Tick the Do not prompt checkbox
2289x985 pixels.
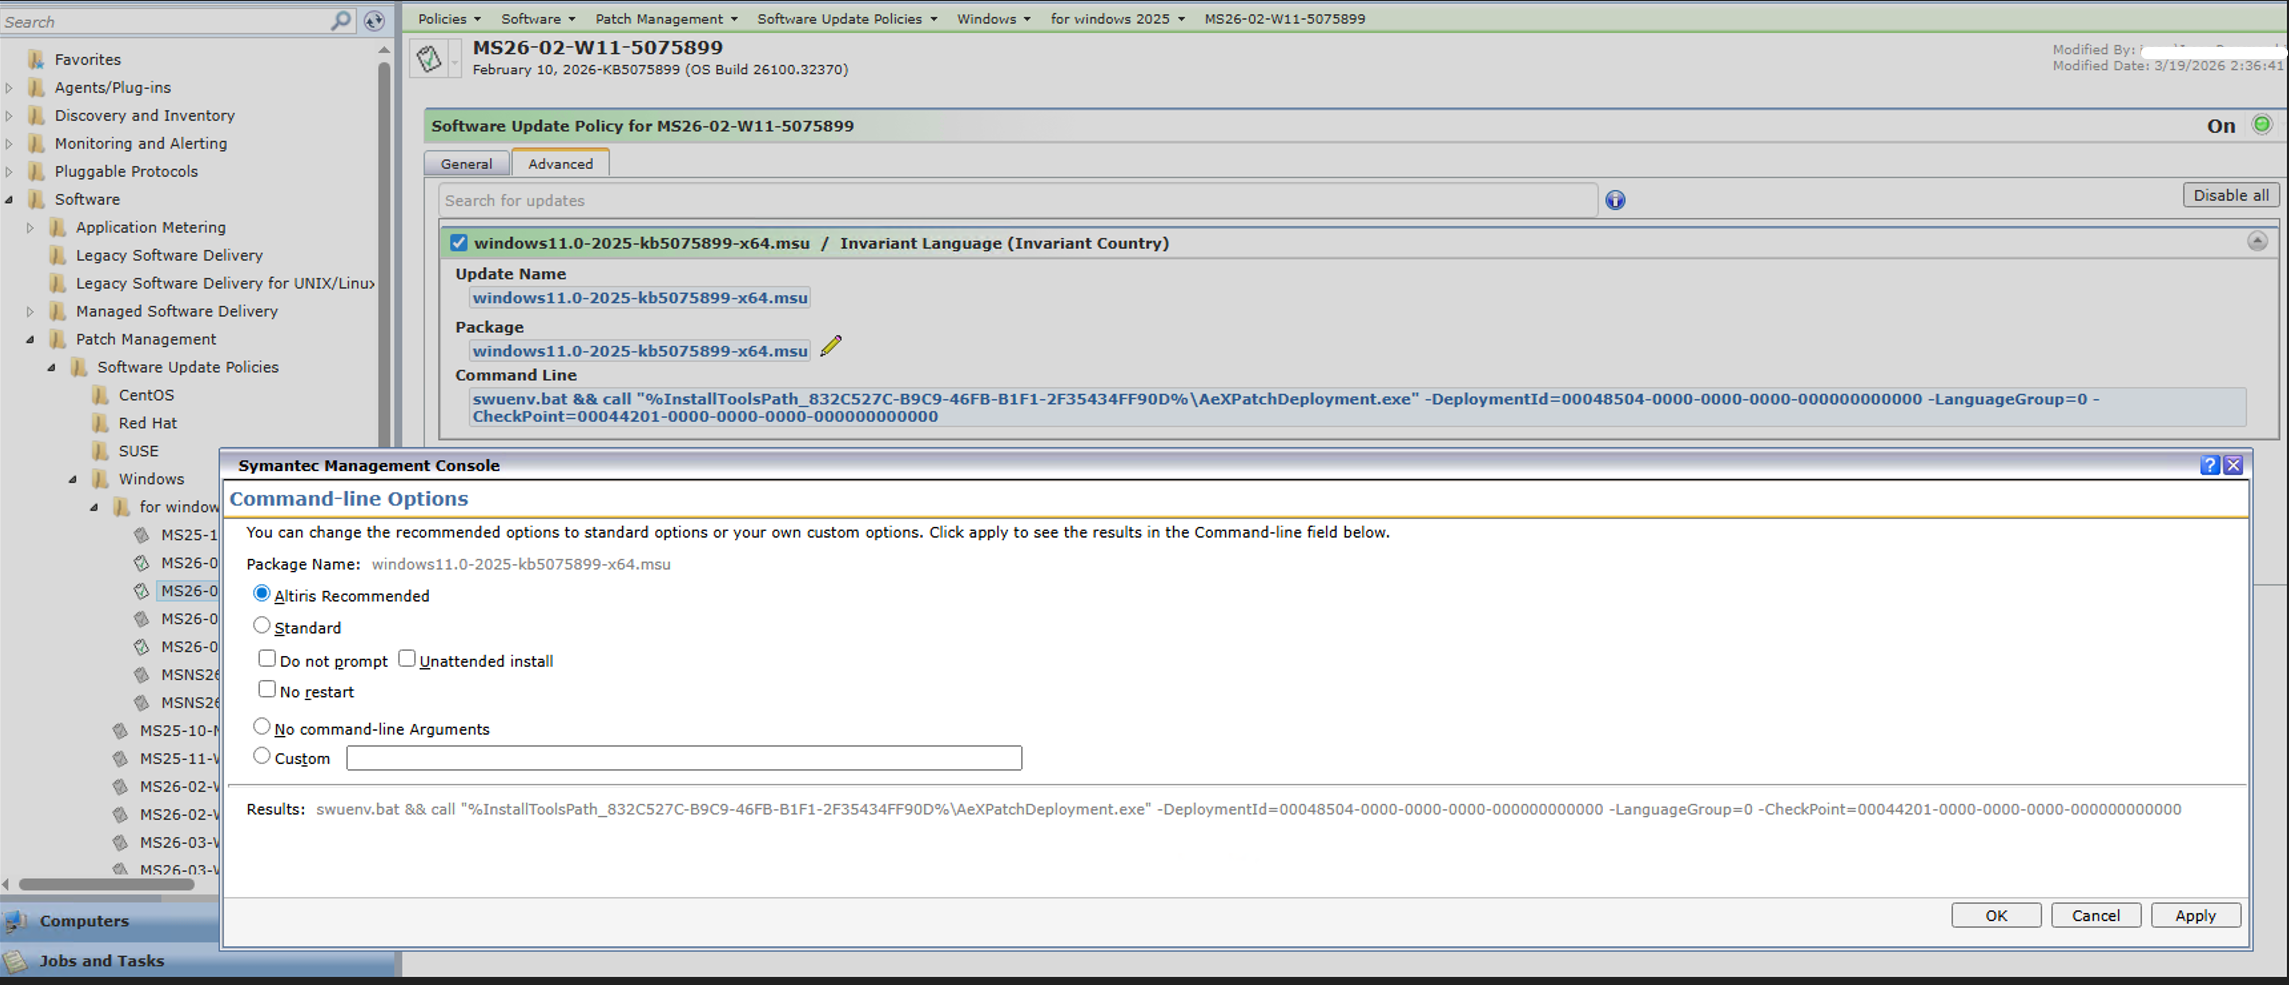pos(267,659)
